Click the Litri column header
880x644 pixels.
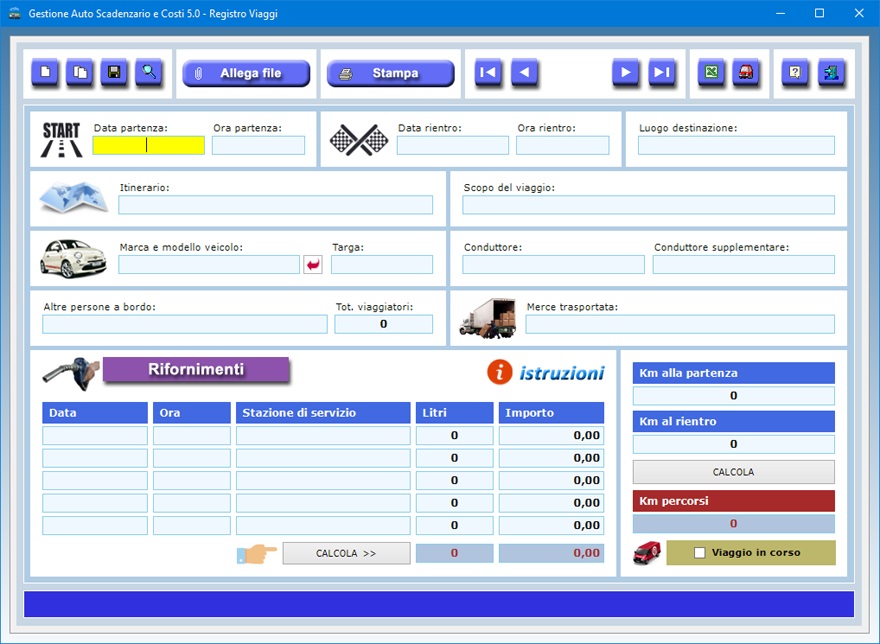coord(455,413)
